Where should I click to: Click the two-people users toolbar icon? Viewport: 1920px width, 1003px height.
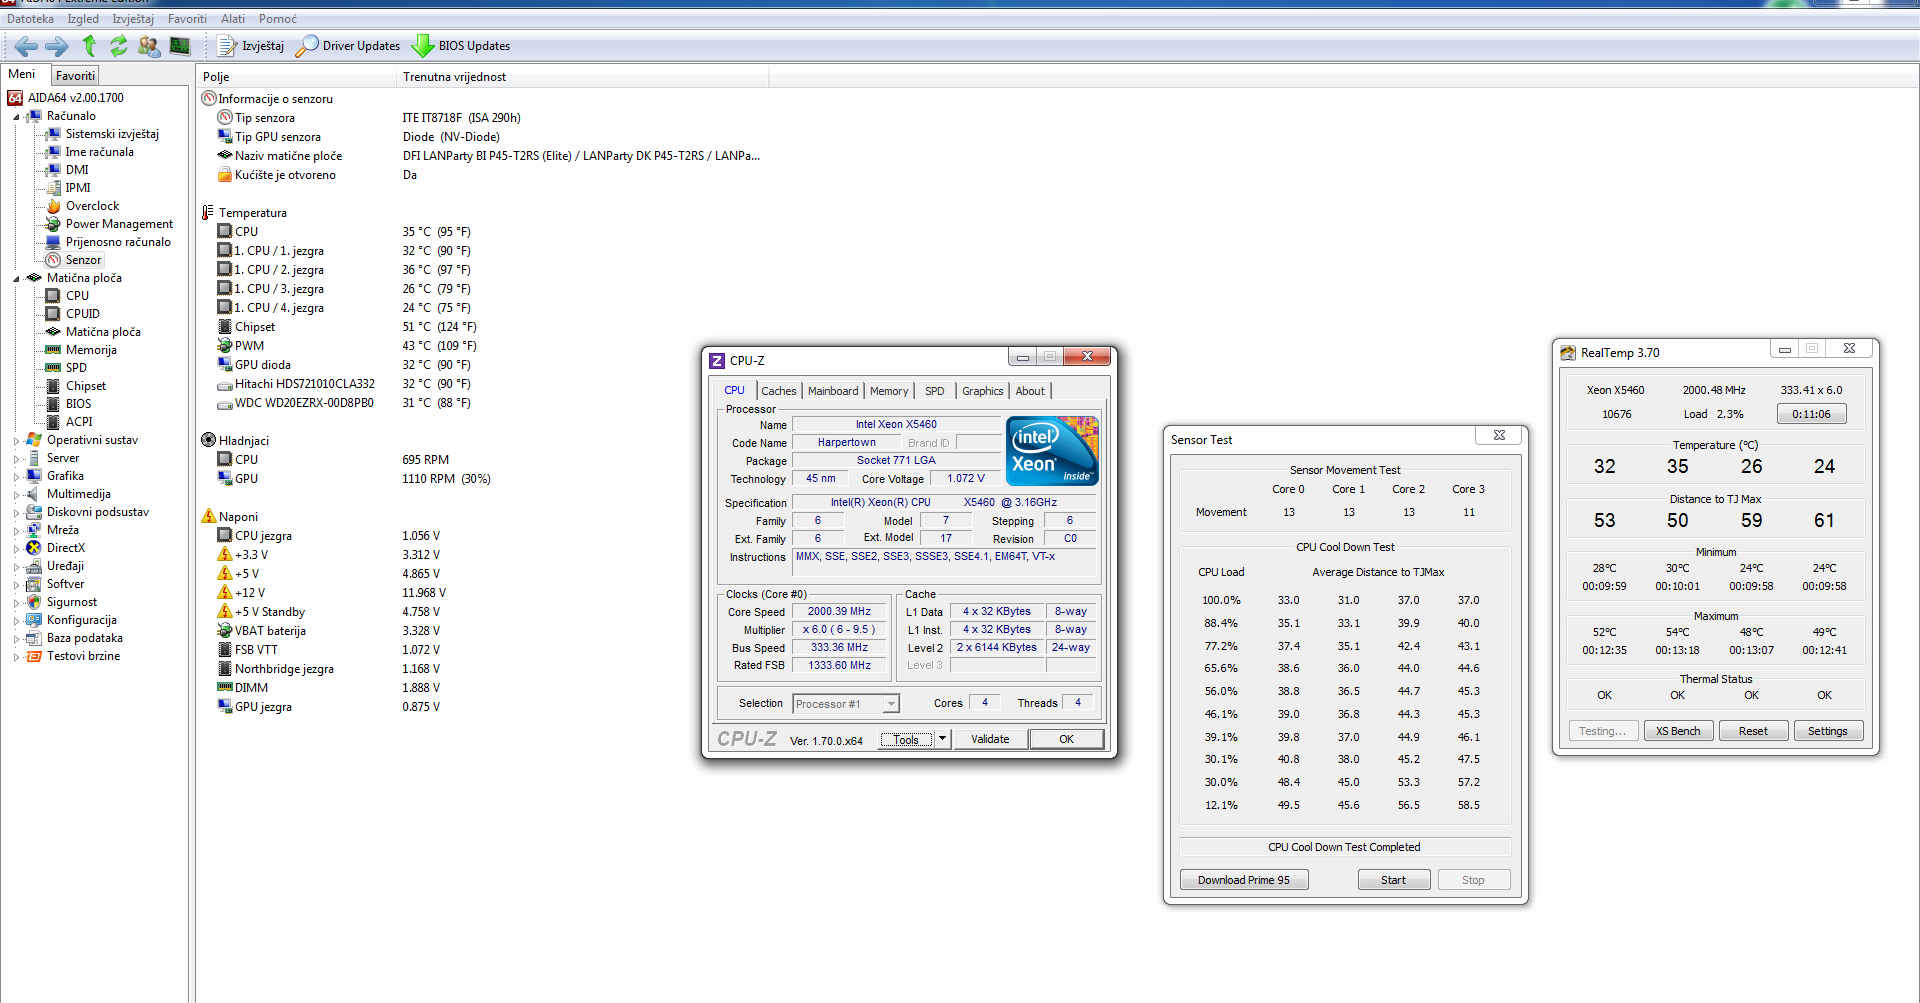[x=149, y=46]
